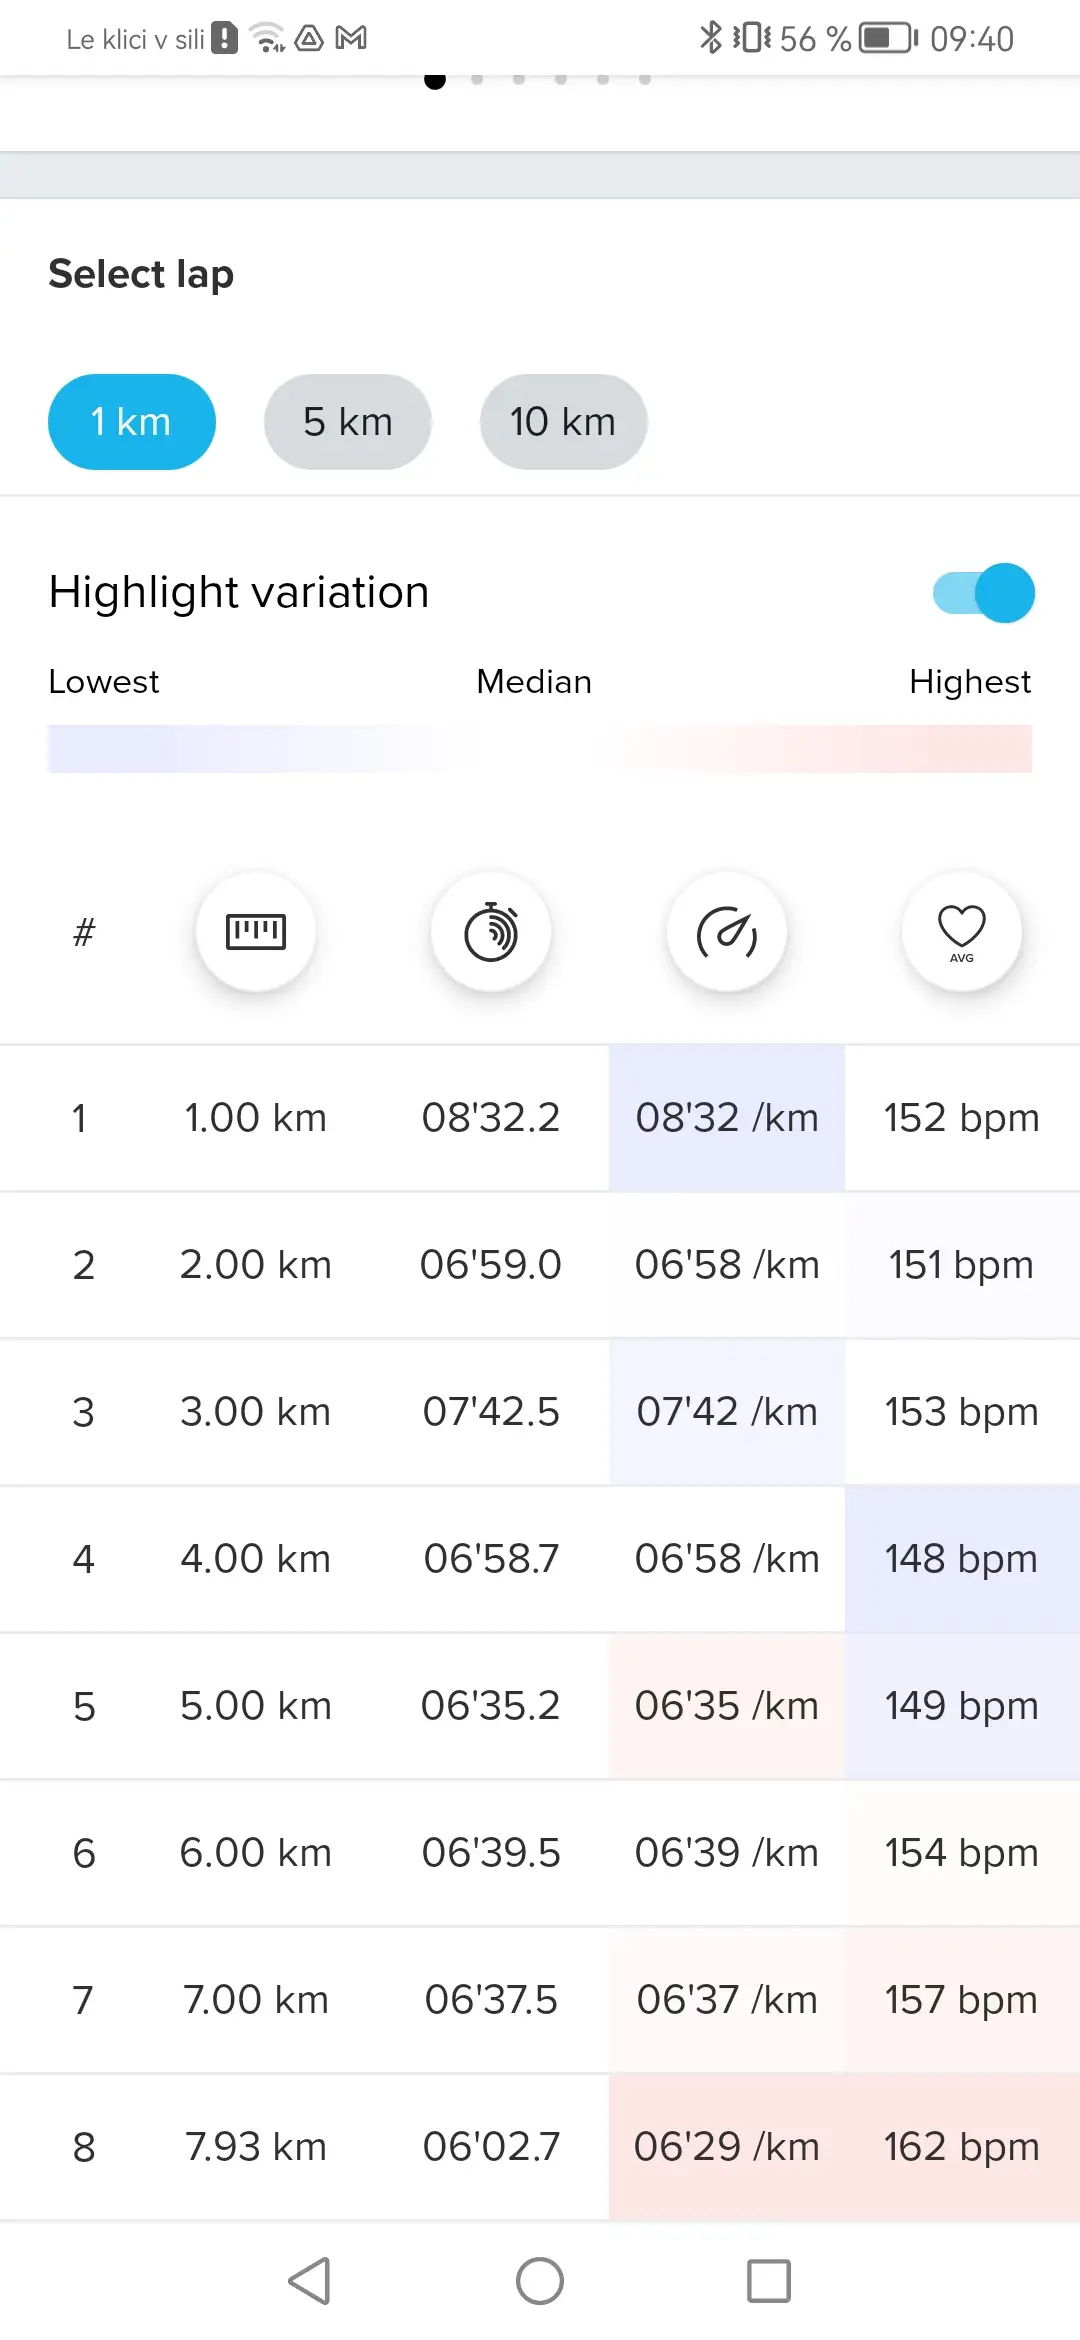Disable the Highlight variation switch

coord(984,593)
